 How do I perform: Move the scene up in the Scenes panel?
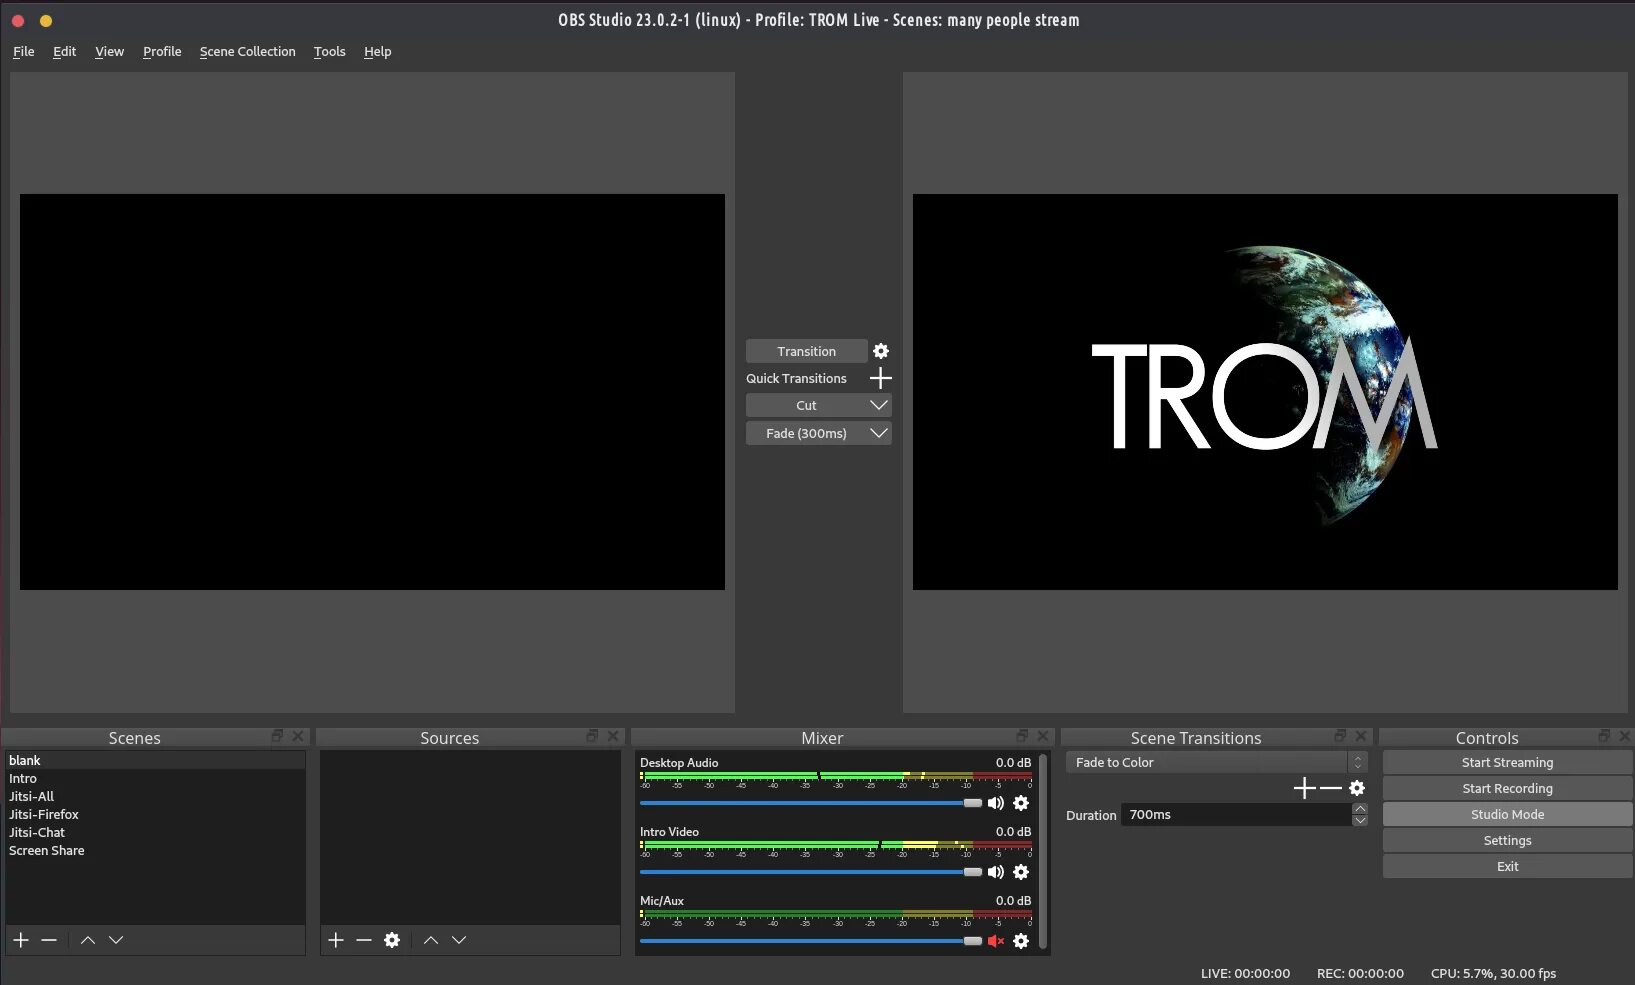point(88,940)
